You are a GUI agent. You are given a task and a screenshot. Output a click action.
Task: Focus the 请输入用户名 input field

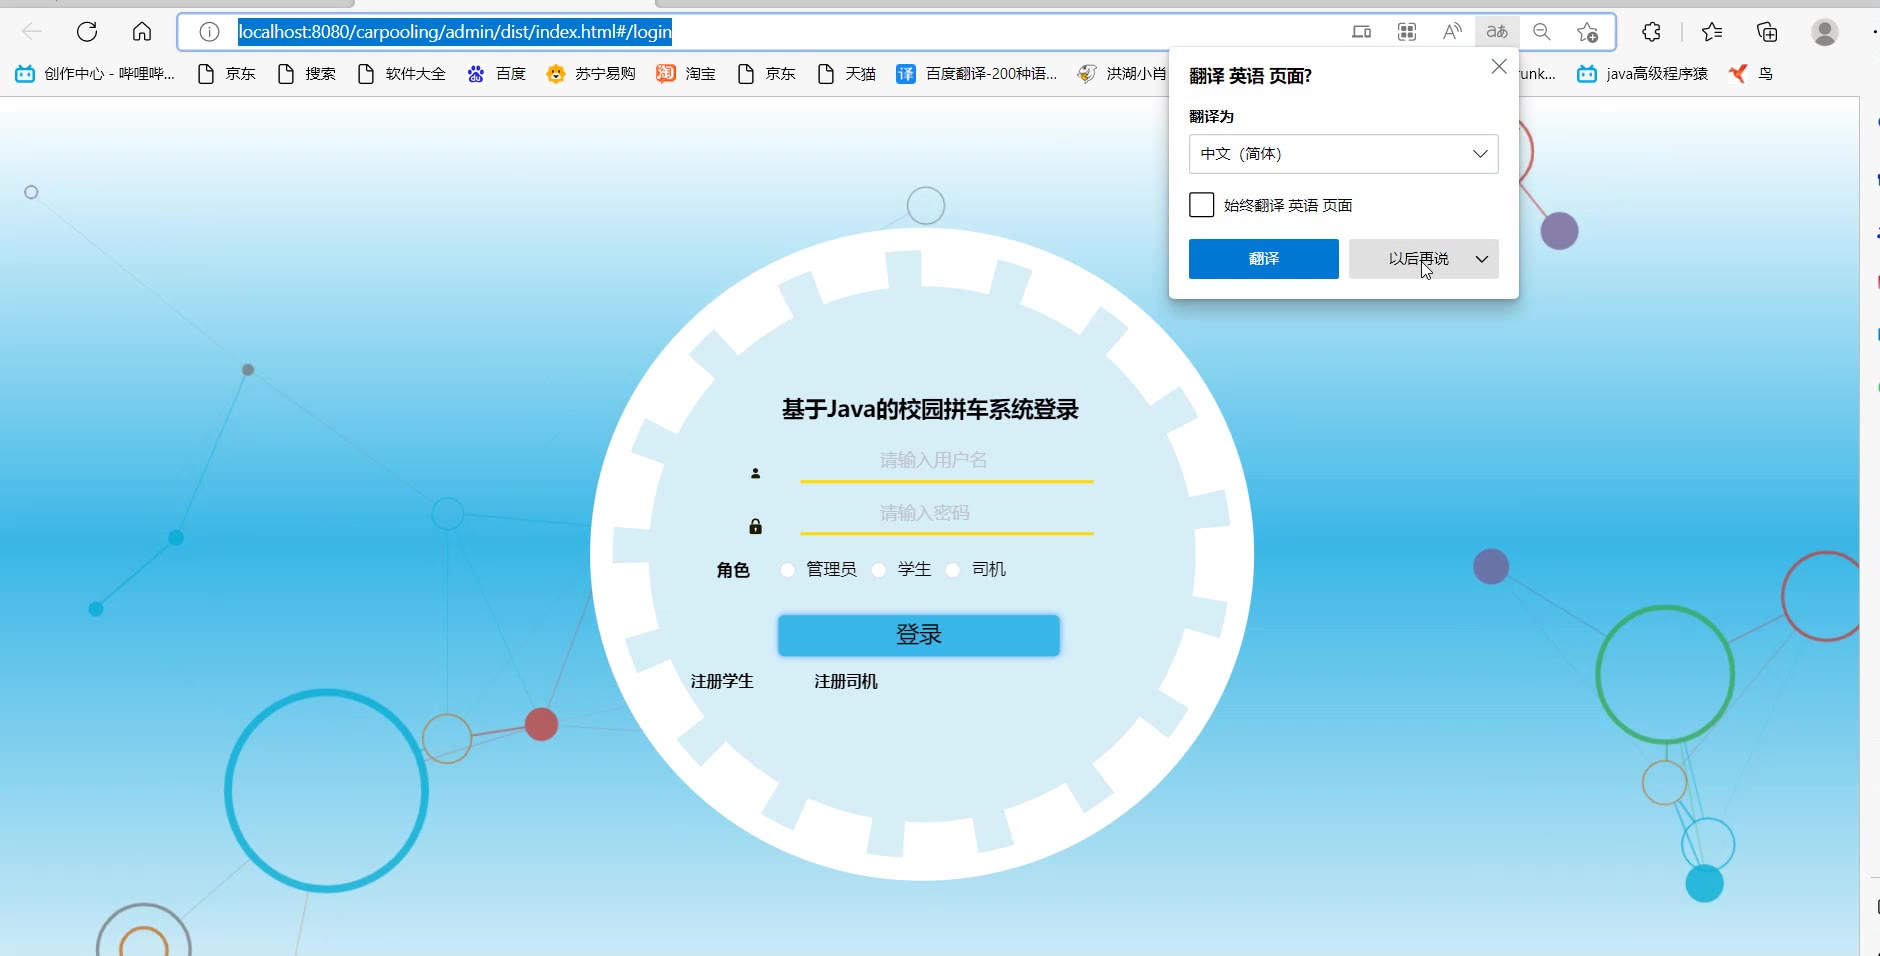coord(946,460)
